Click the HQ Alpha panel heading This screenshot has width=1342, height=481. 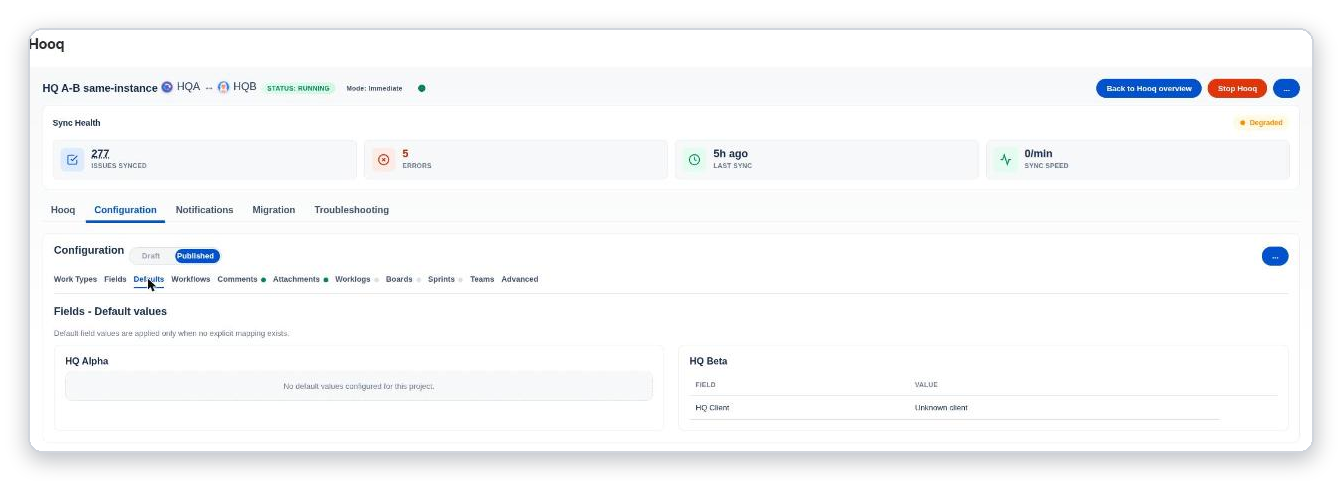[x=87, y=361]
